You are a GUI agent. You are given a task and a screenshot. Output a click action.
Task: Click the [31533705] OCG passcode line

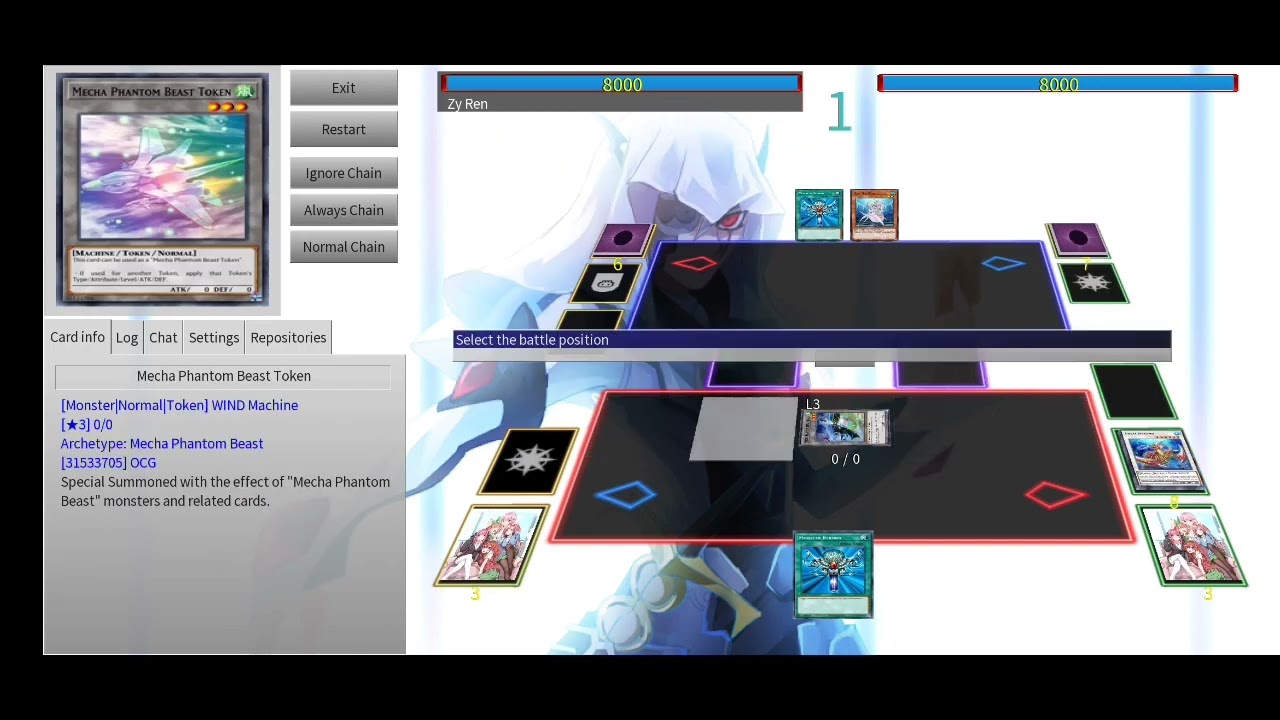pyautogui.click(x=108, y=462)
